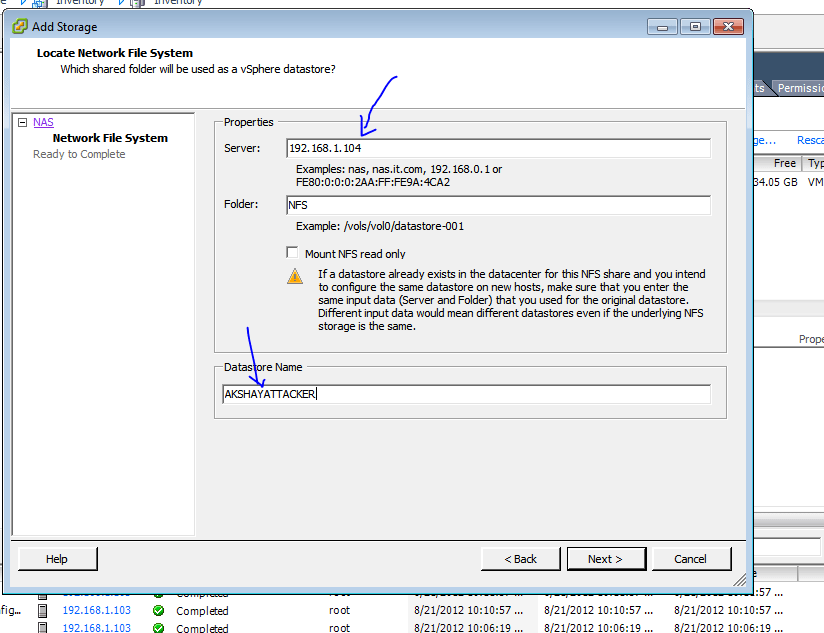This screenshot has width=824, height=633.
Task: Click the host icon beside first 192.168.1.103 task
Action: pos(41,611)
